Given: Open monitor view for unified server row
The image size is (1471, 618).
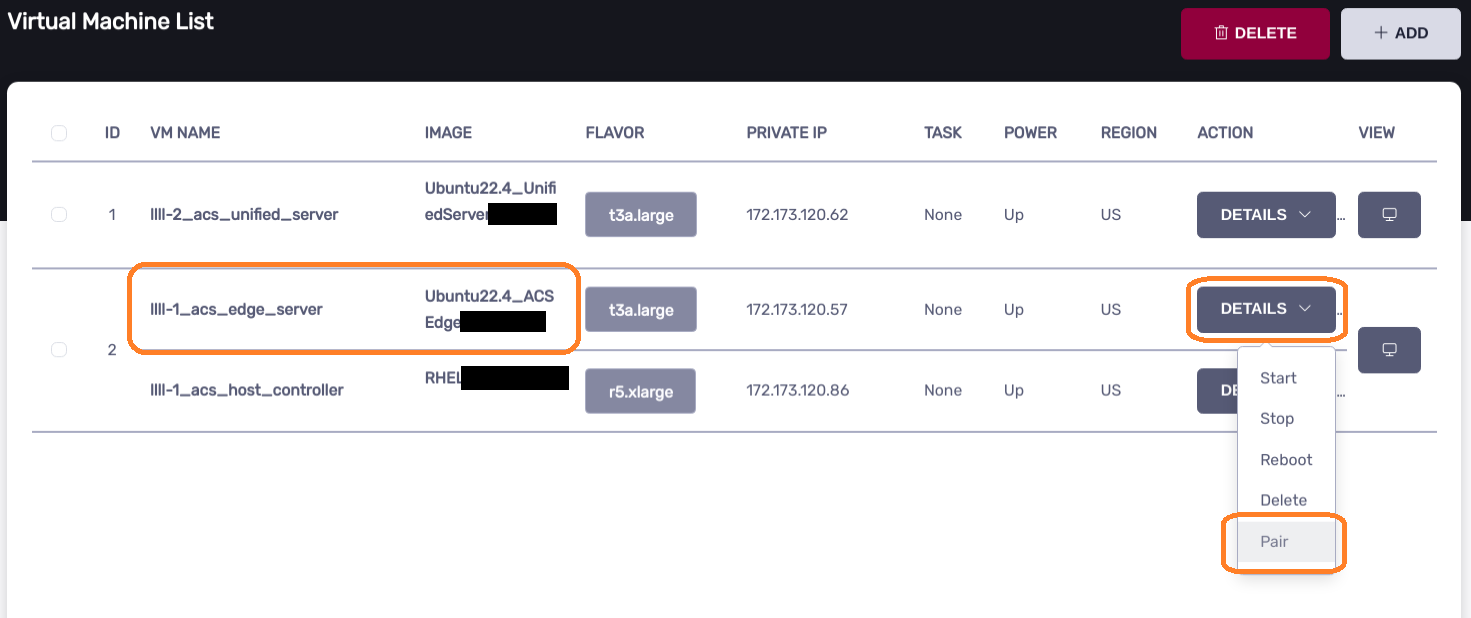Looking at the screenshot, I should [1389, 215].
